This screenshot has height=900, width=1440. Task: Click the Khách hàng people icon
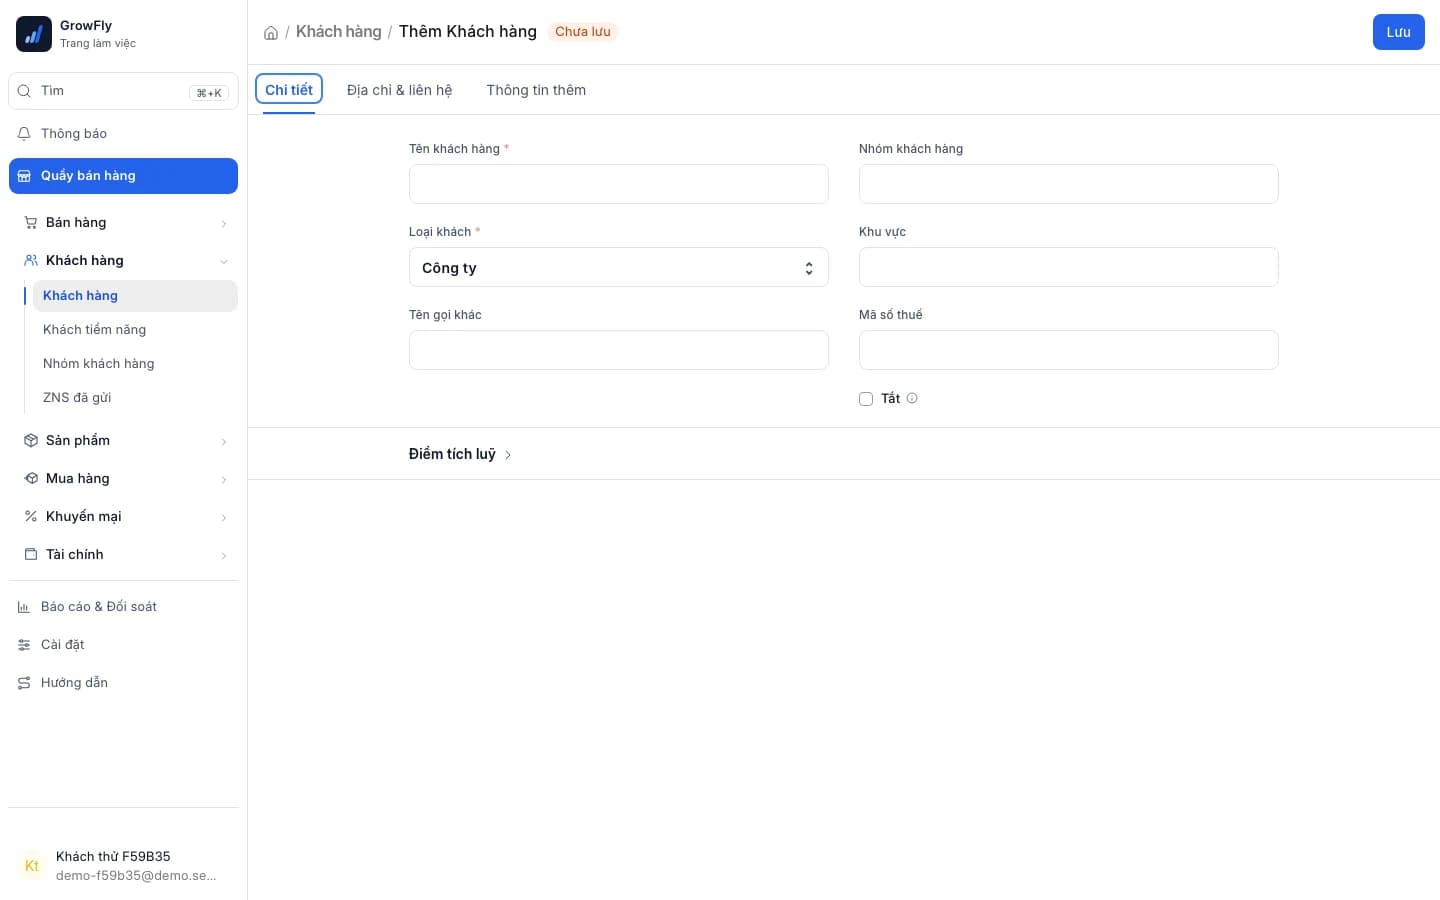(x=31, y=261)
